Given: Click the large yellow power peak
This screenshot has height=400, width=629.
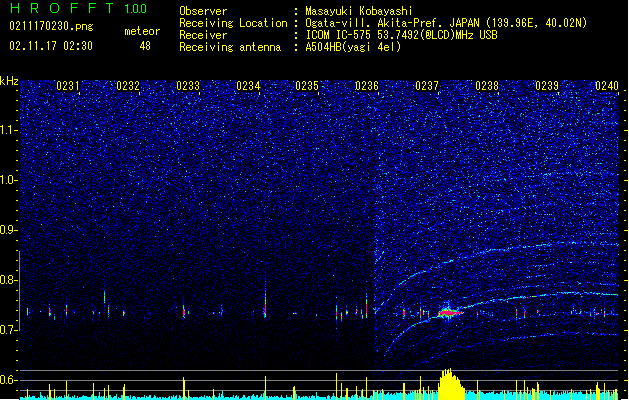Looking at the screenshot, I should (x=451, y=384).
